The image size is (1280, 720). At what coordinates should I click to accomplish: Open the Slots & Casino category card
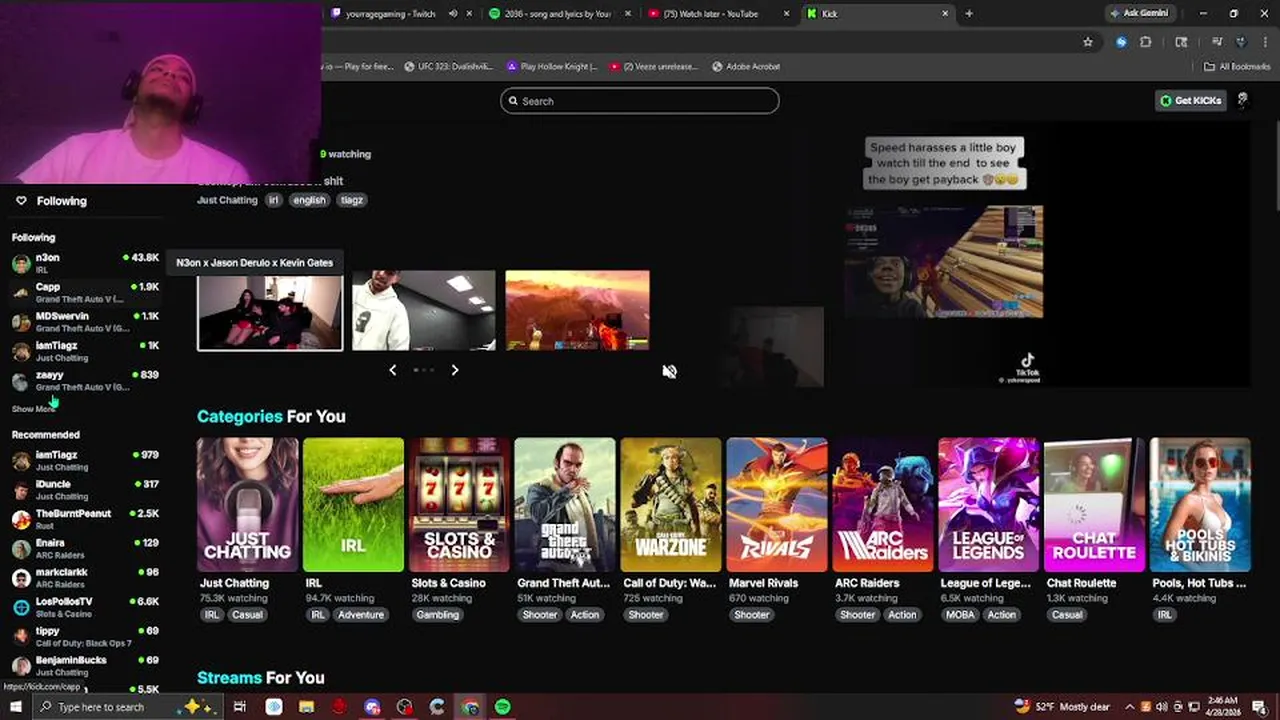pos(459,505)
